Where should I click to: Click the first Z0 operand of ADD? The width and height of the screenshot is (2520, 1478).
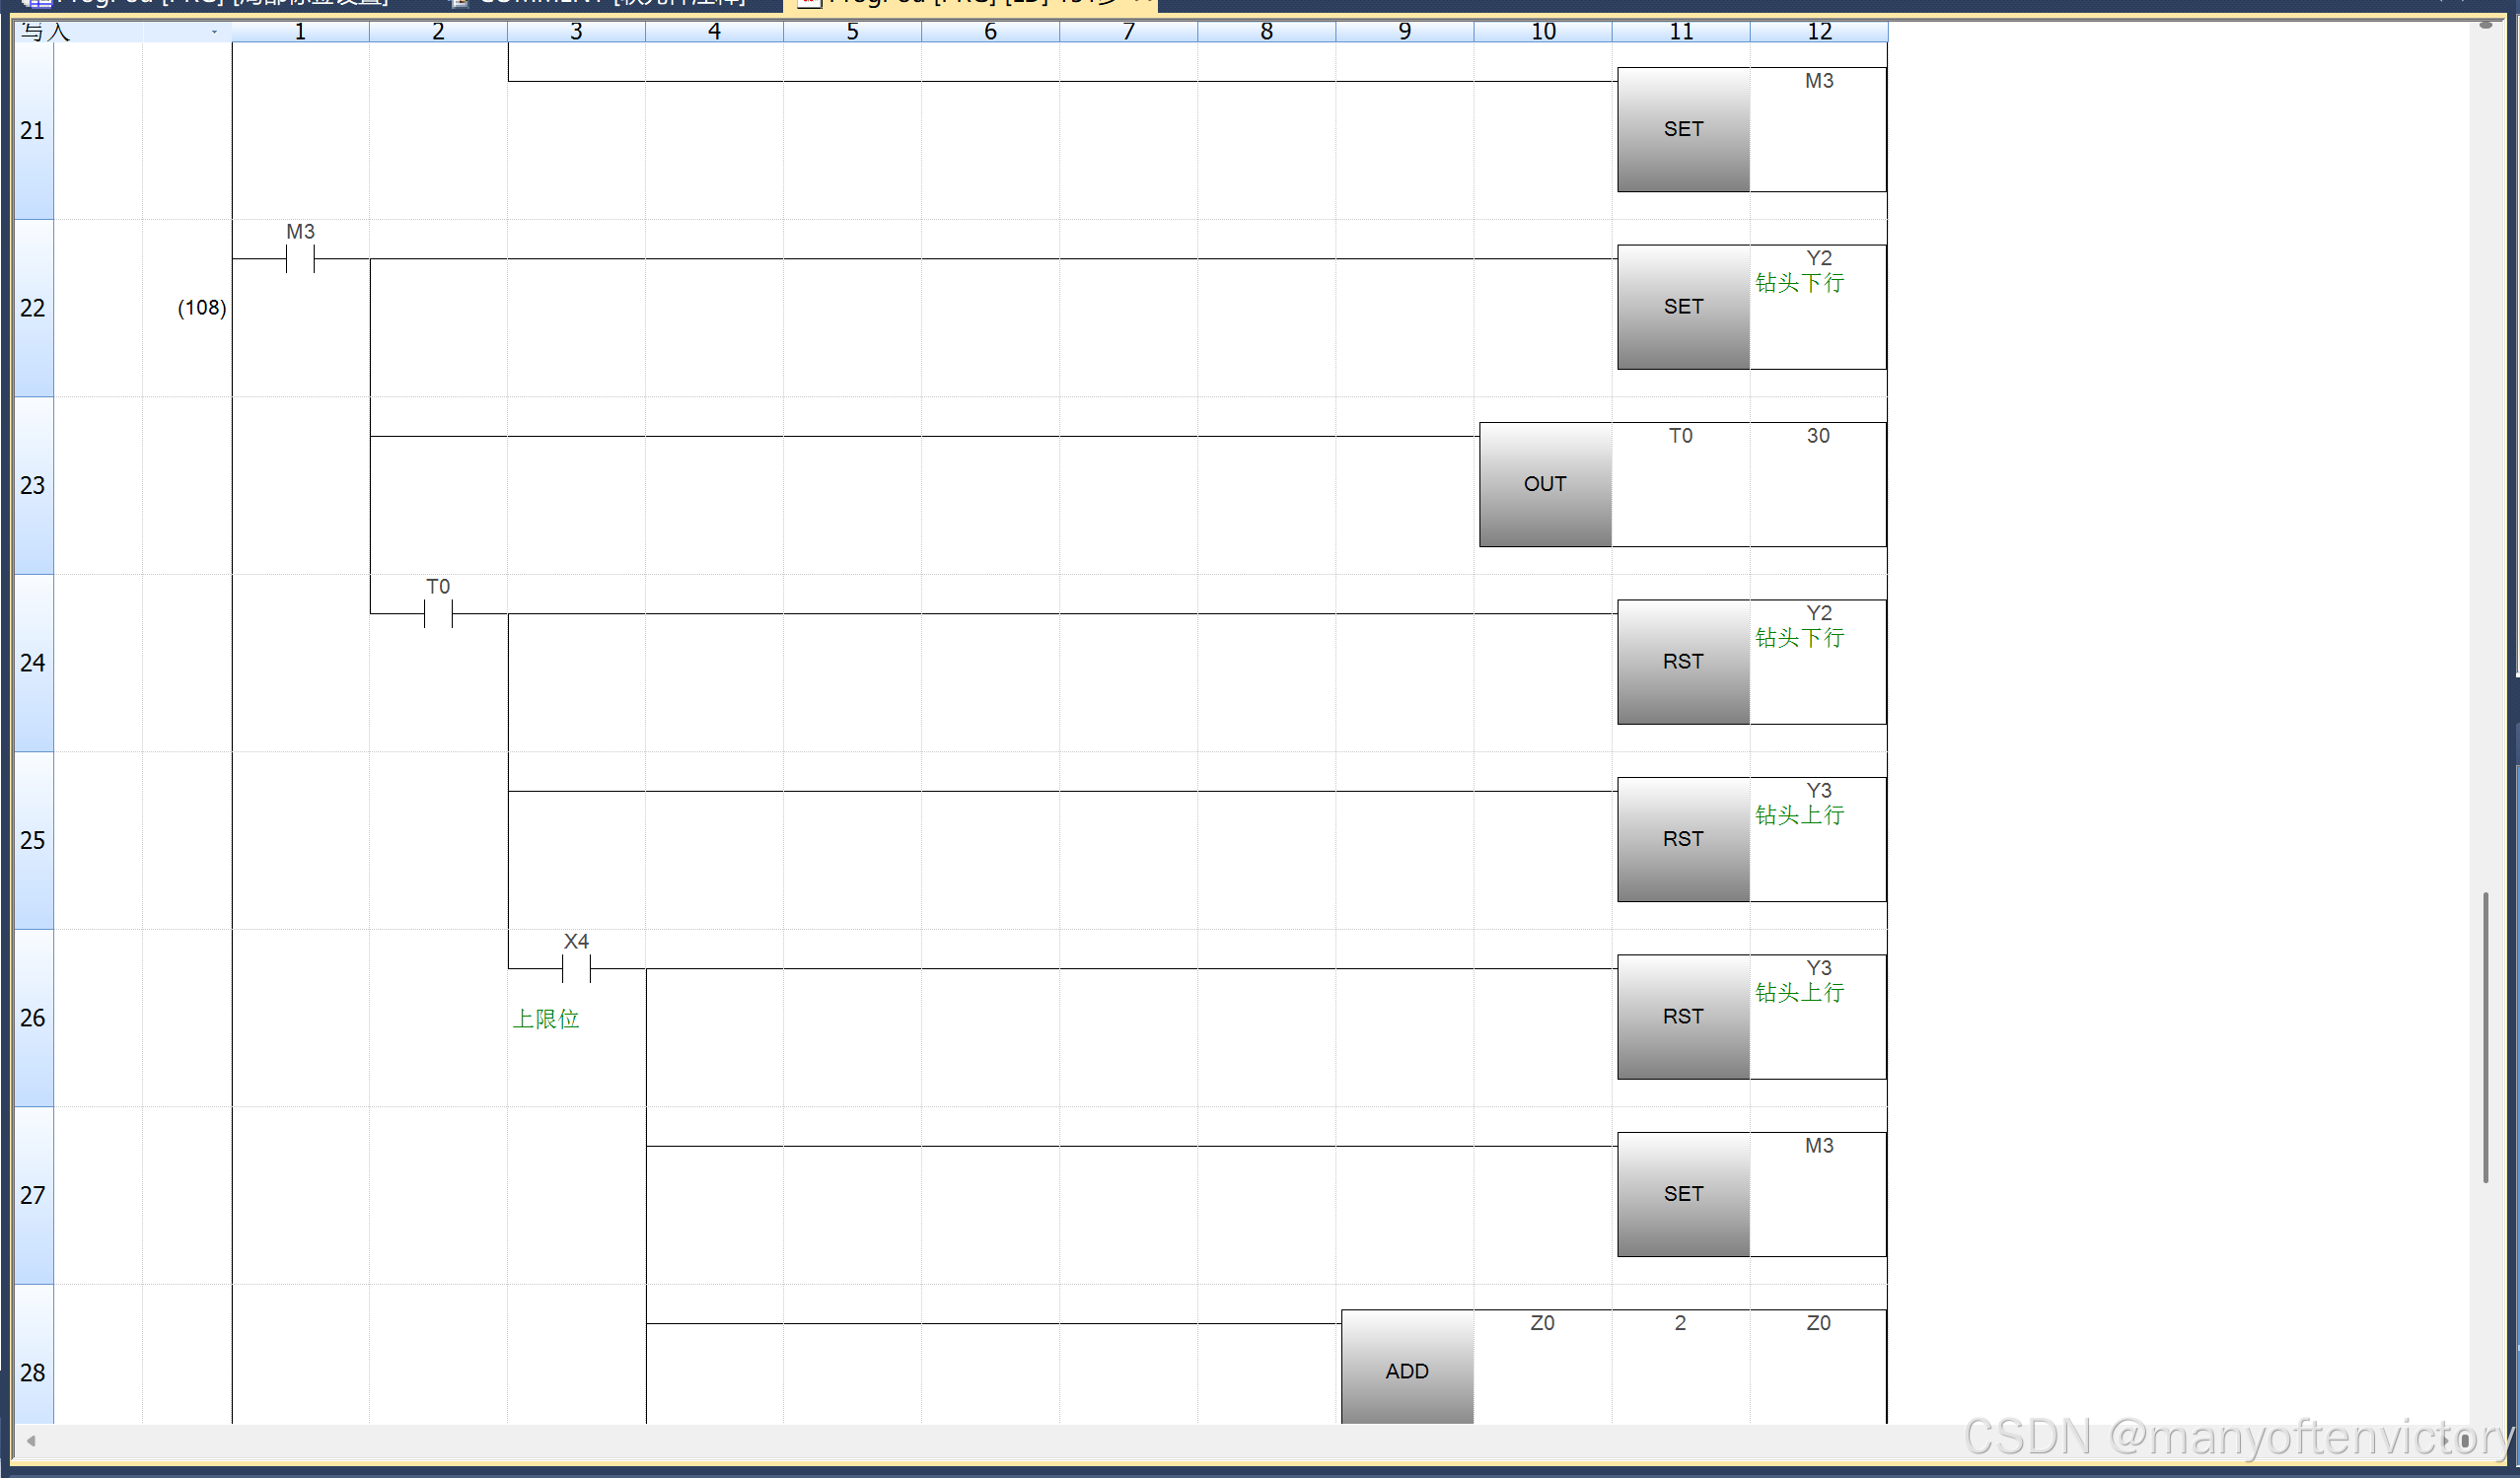point(1542,1323)
